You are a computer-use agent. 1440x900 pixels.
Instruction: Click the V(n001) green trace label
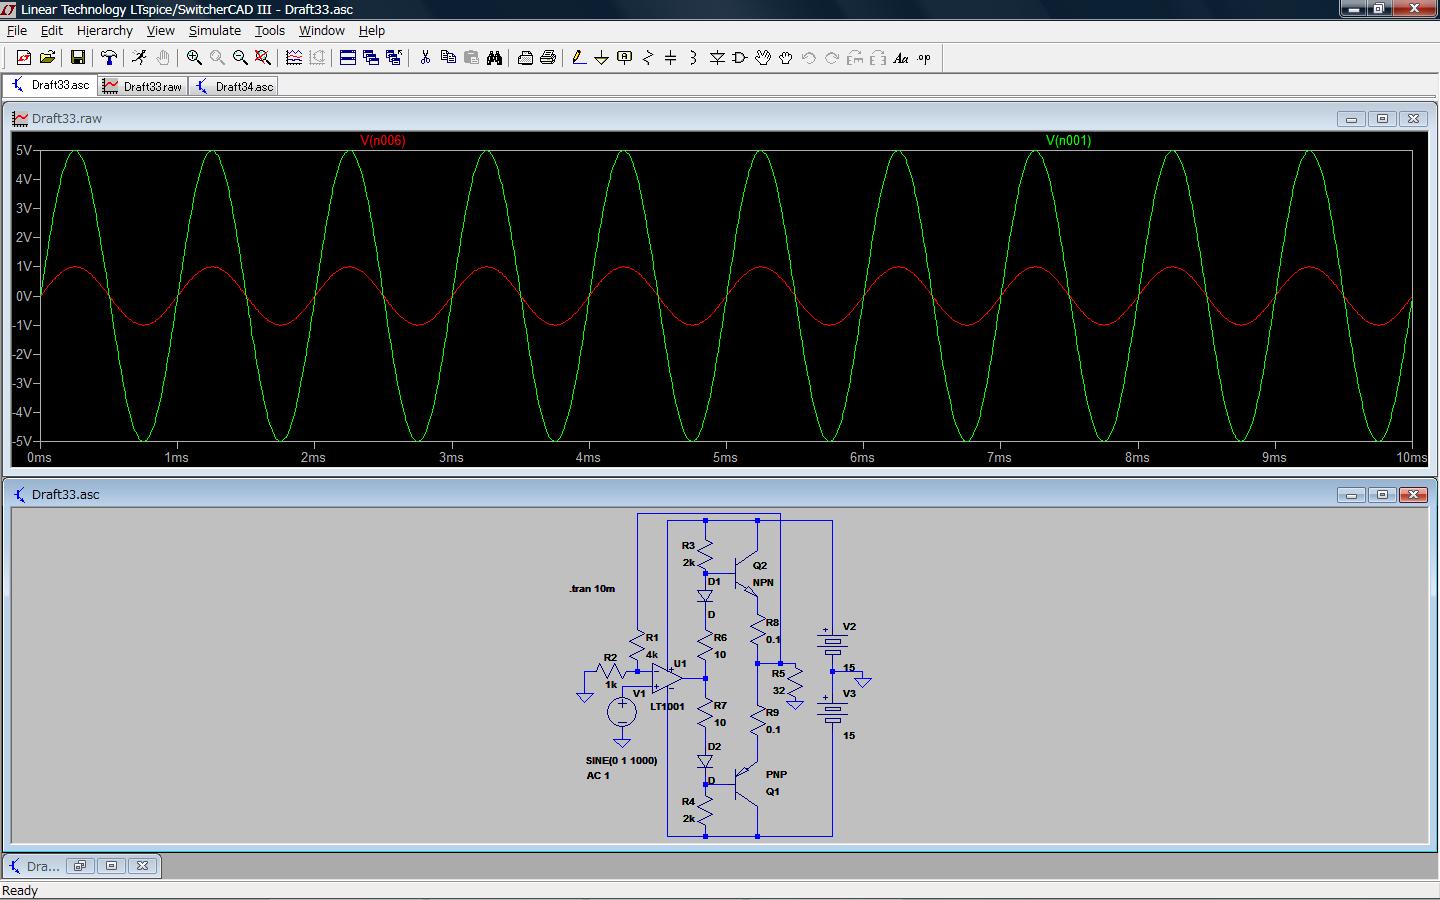coord(1068,141)
